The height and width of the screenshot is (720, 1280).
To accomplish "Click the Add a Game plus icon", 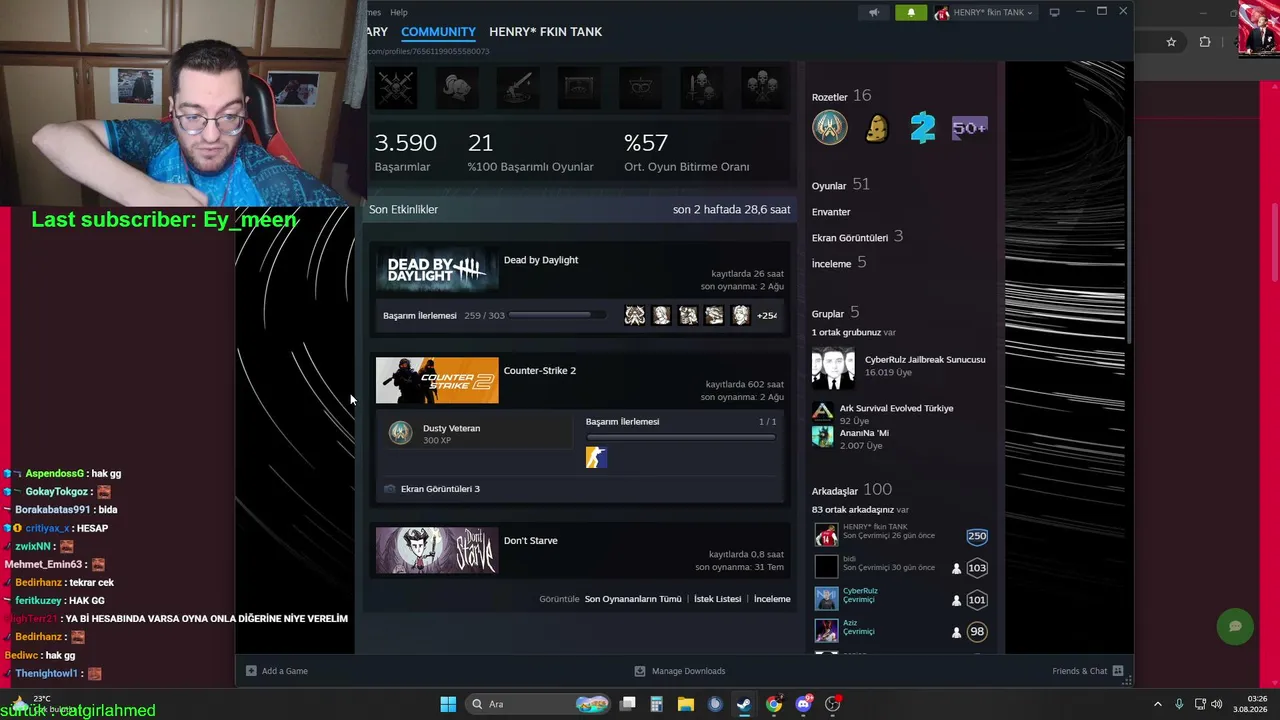I will (251, 671).
